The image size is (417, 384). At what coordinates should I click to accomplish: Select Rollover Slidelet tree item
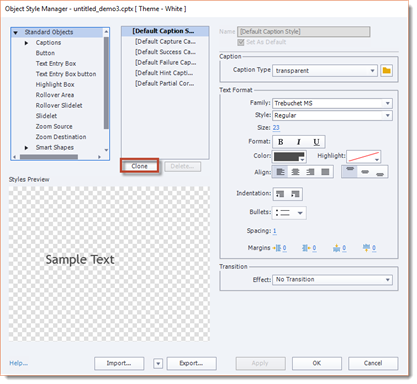59,106
